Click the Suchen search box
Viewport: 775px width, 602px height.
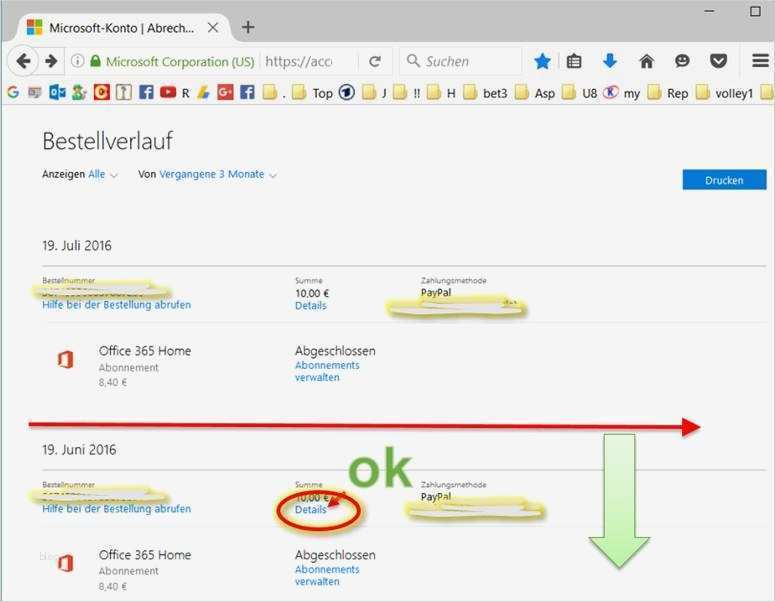[x=460, y=62]
